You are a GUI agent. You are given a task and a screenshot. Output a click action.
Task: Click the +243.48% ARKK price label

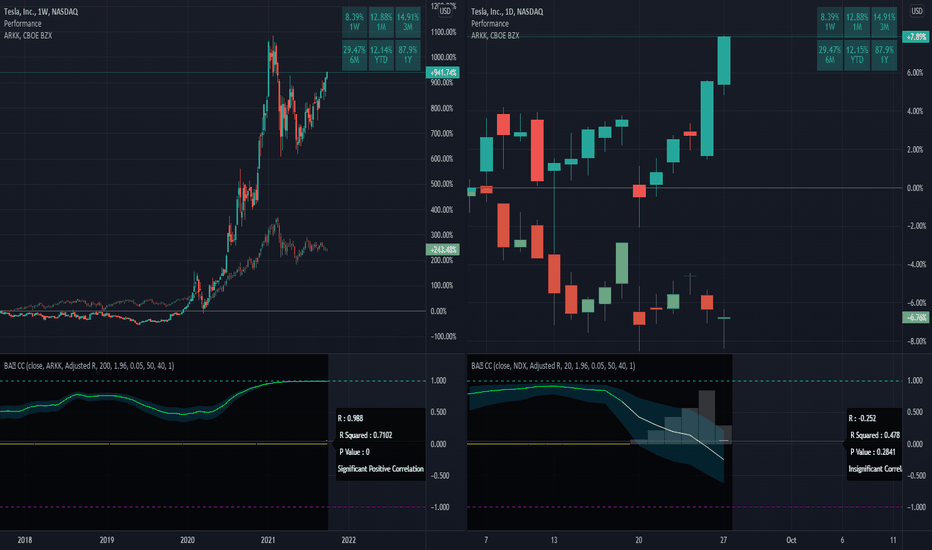tap(443, 250)
